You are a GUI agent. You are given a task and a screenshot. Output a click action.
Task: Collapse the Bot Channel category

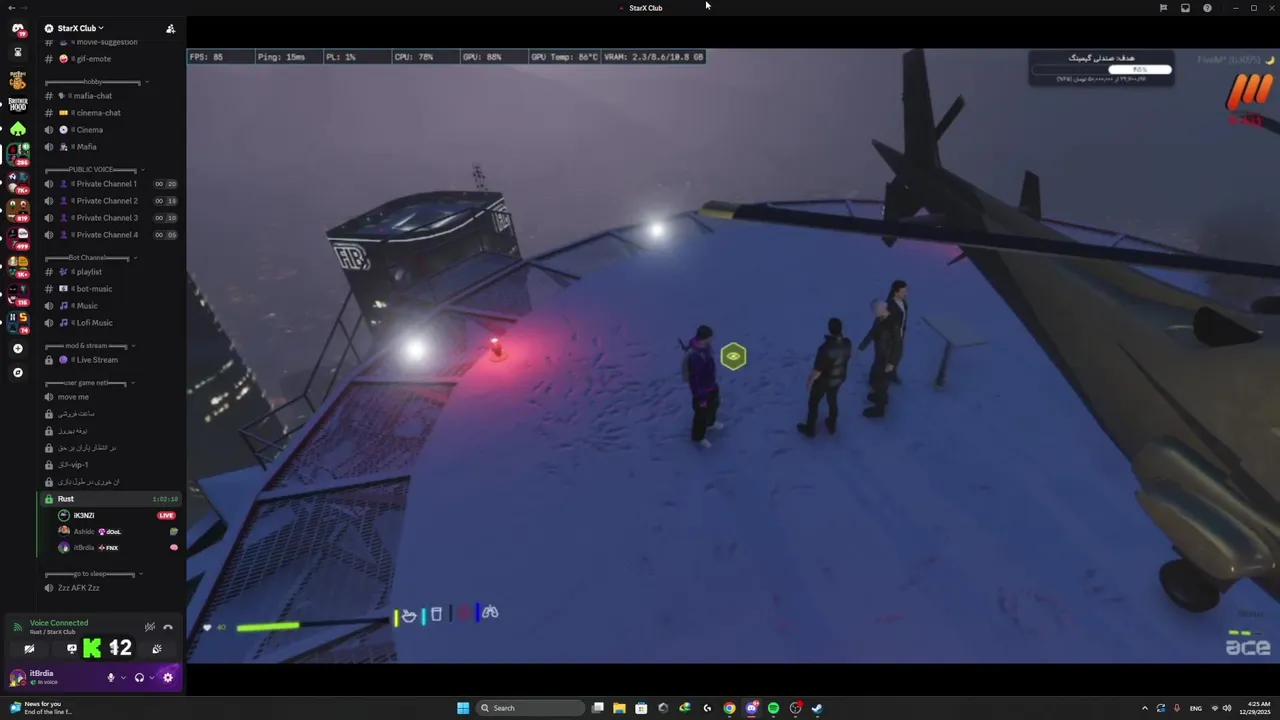pyautogui.click(x=91, y=258)
